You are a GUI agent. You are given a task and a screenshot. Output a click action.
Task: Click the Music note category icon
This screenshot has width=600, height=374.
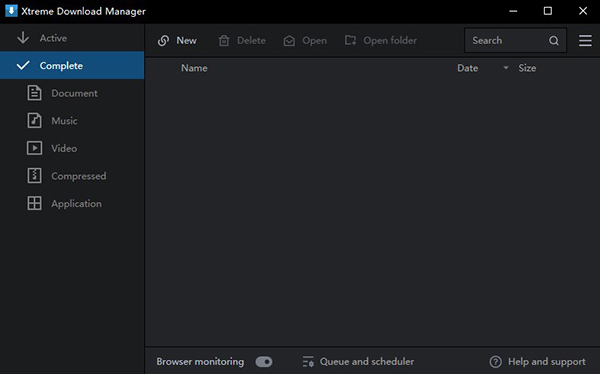coord(34,121)
